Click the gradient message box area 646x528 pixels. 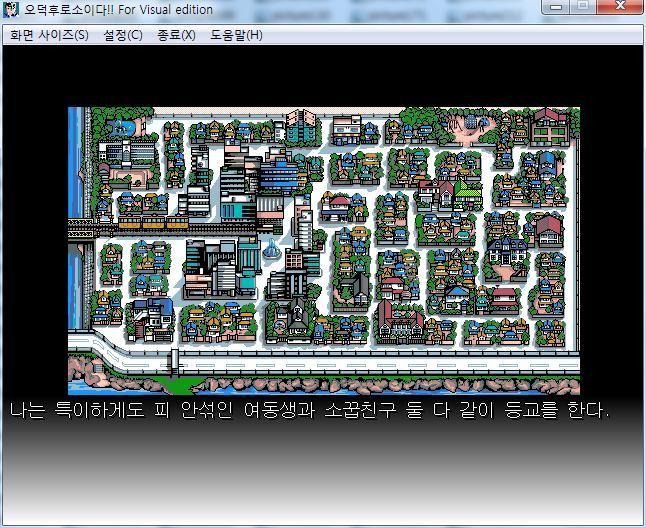pyautogui.click(x=323, y=460)
